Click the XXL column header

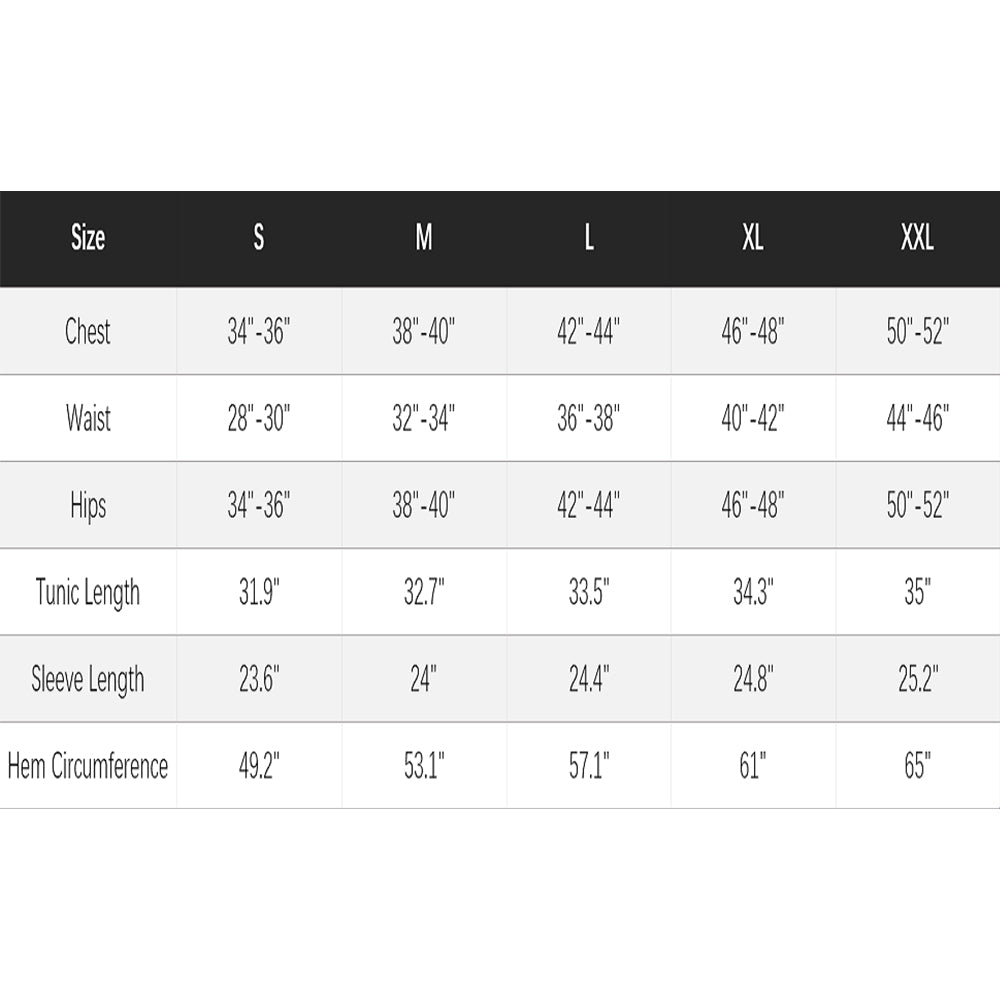[917, 238]
